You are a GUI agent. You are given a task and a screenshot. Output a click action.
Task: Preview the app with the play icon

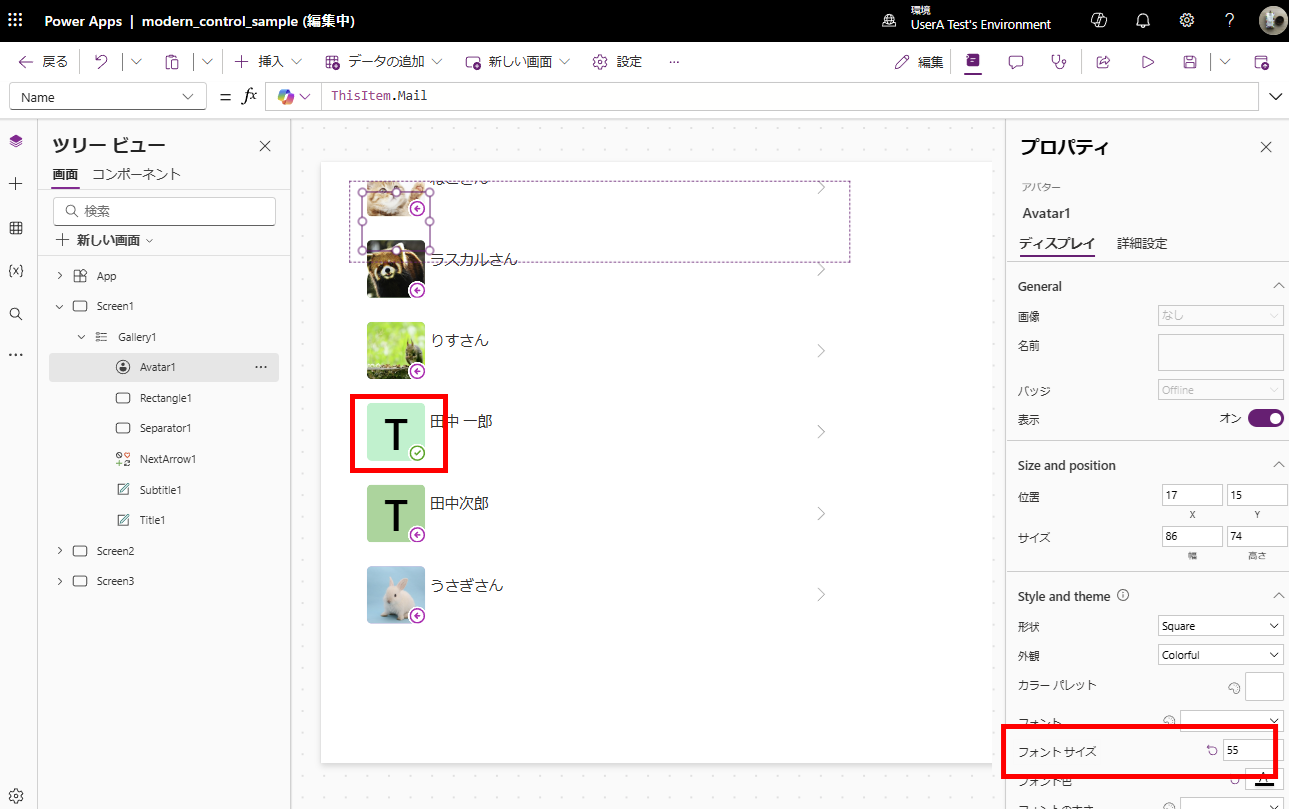tap(1147, 62)
